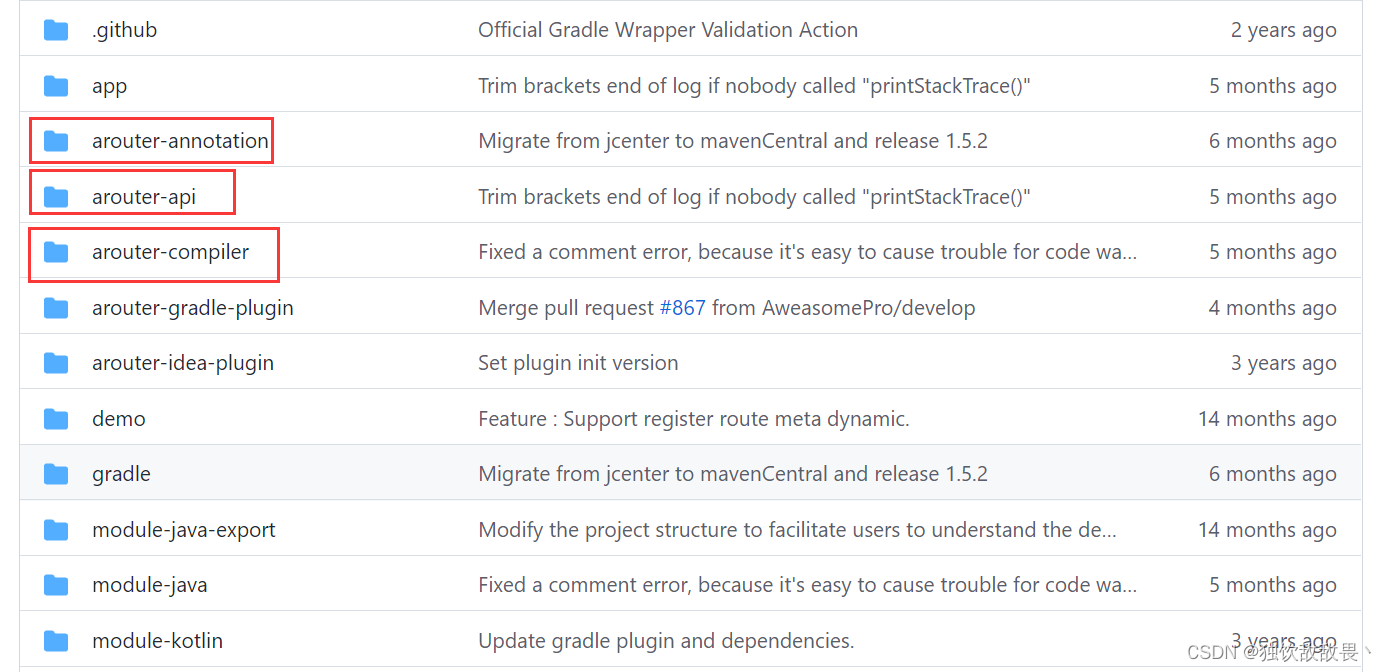Click the folder icon next to module-kotlin
Screen dimensions: 1386x672
point(56,641)
